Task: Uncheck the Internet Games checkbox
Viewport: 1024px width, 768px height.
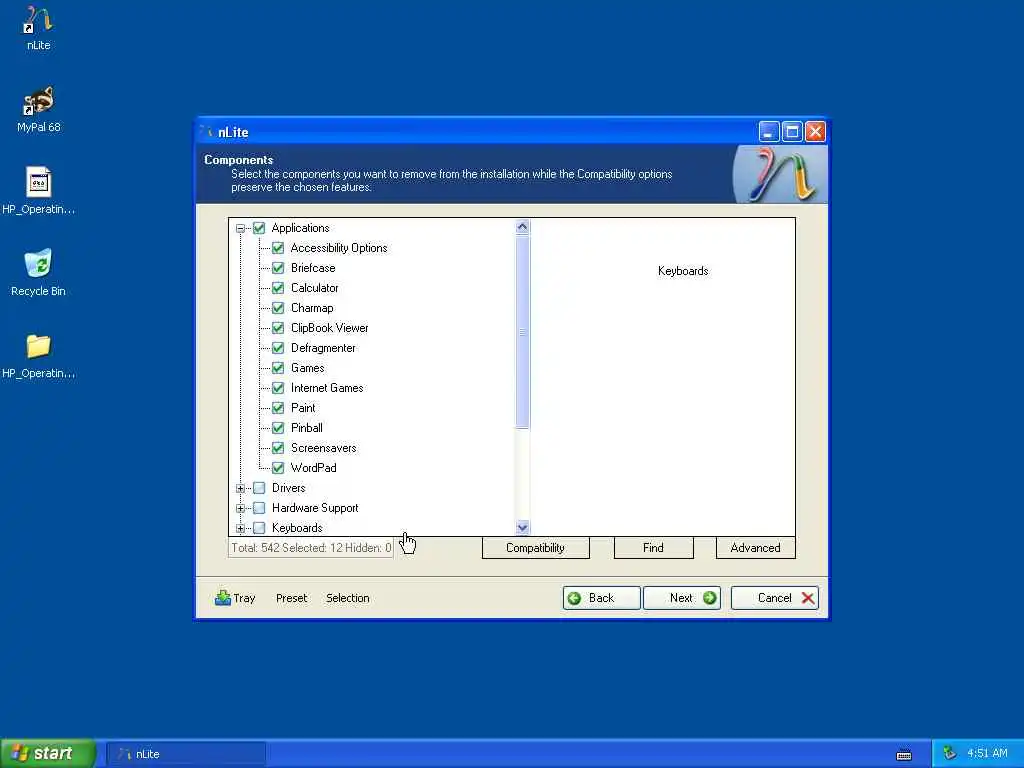Action: (278, 388)
